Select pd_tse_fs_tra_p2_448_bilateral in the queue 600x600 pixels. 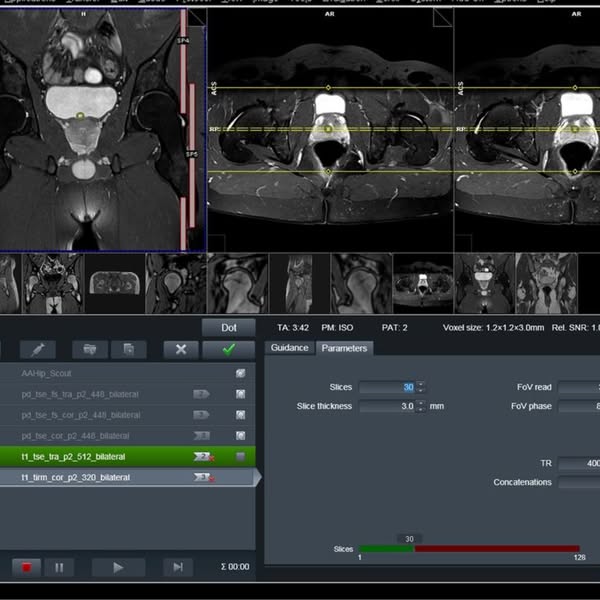point(127,394)
